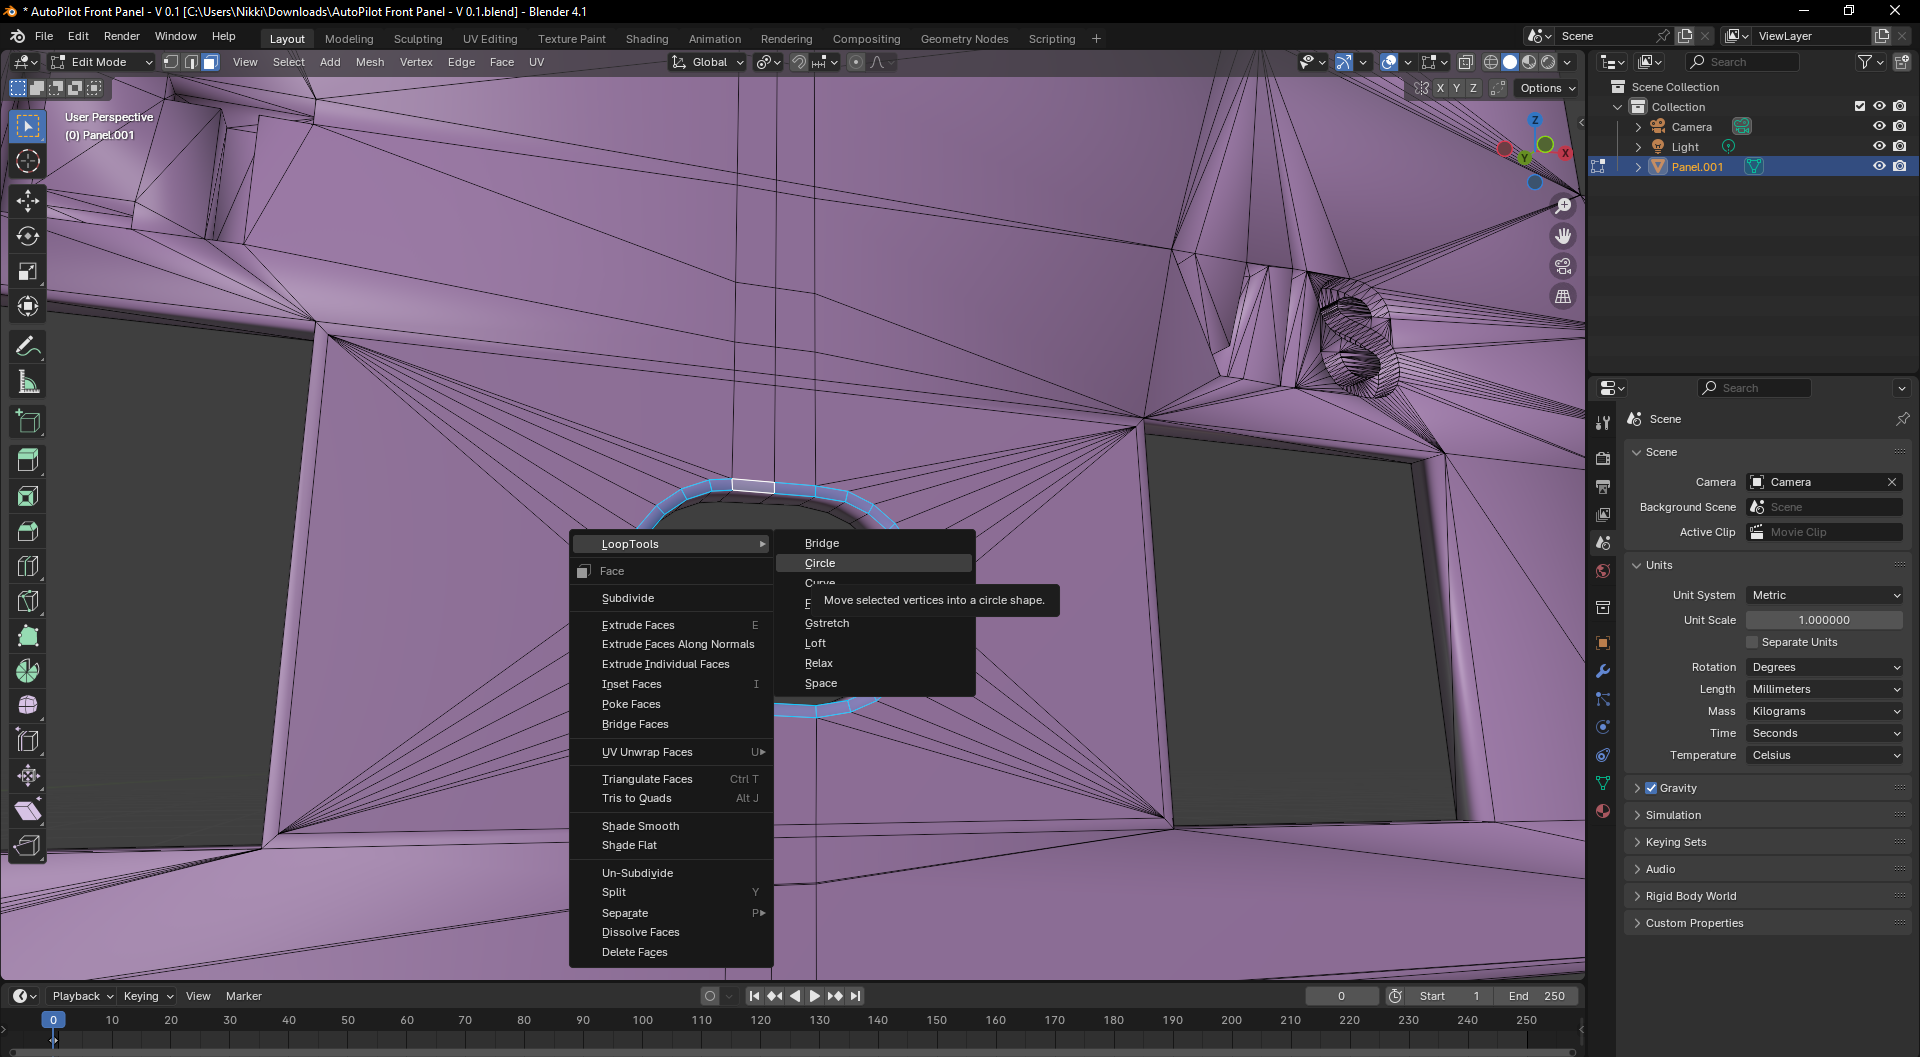
Task: Select the Knife tool
Action: coord(28,601)
